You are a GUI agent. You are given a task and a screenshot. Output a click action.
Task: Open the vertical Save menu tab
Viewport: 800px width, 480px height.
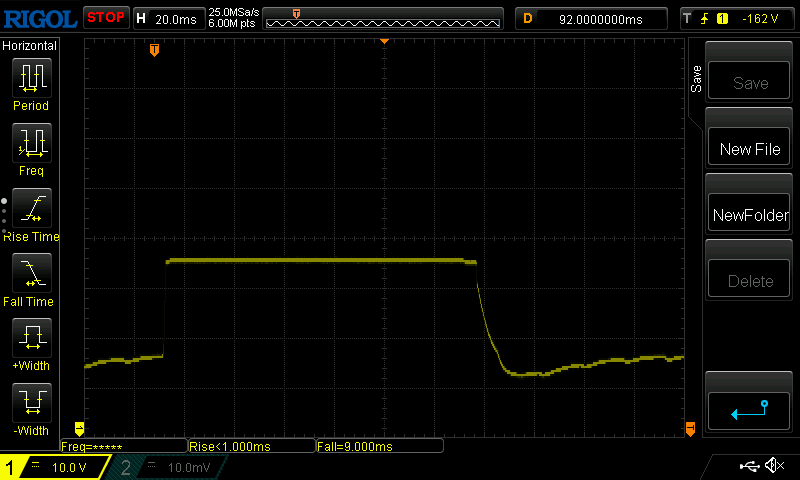[696, 79]
